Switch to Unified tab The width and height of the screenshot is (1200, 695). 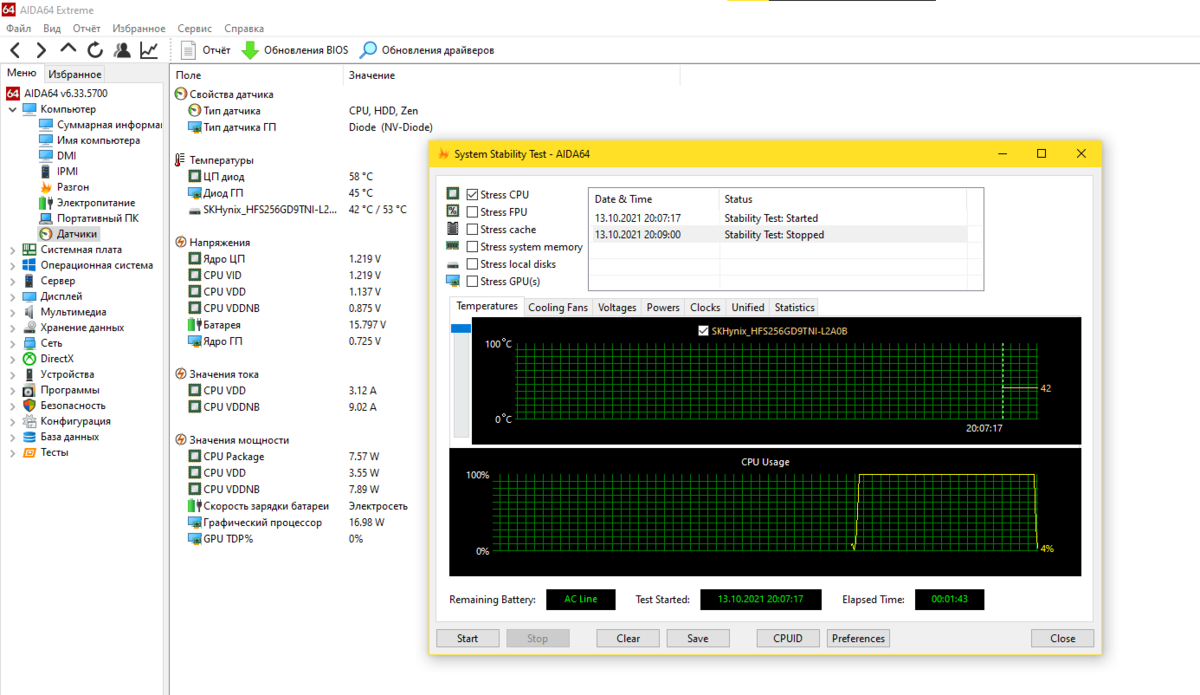click(748, 307)
